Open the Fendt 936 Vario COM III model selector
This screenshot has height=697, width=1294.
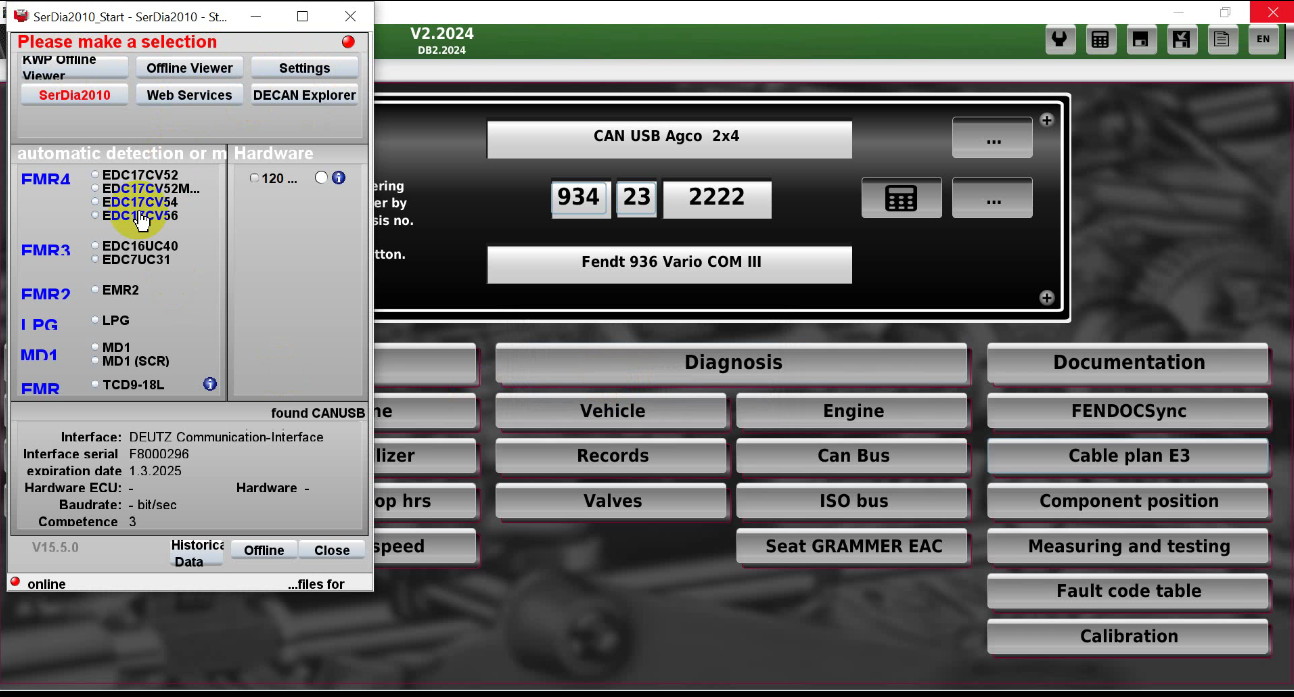point(669,264)
